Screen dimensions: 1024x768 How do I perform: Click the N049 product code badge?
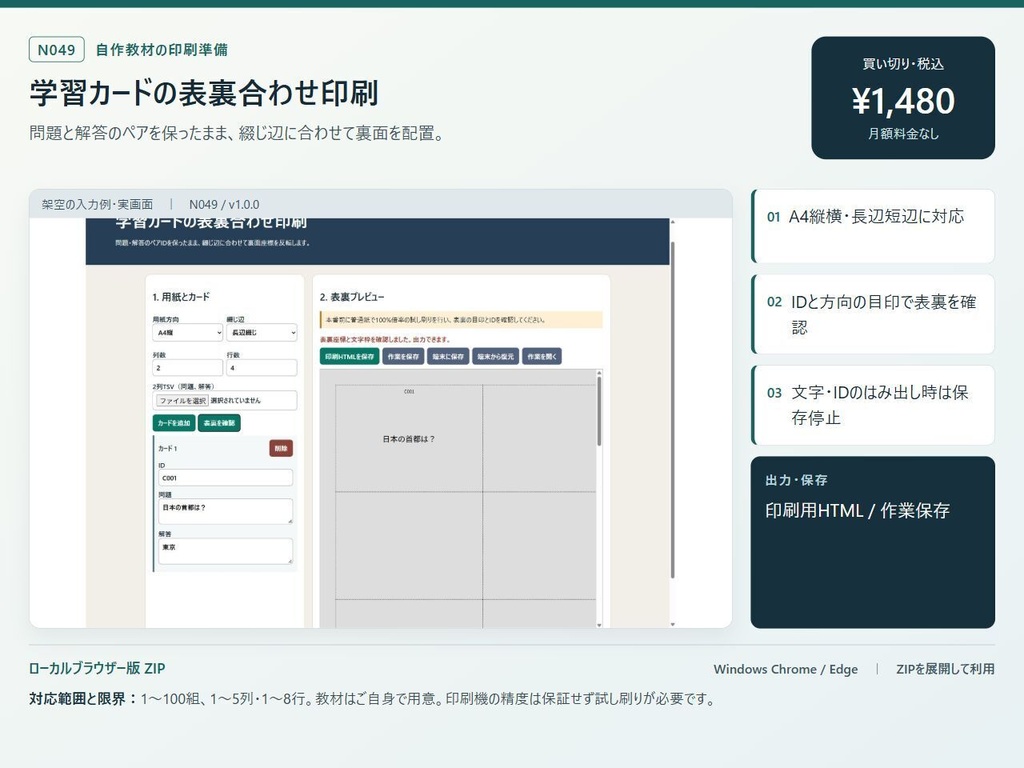coord(56,50)
